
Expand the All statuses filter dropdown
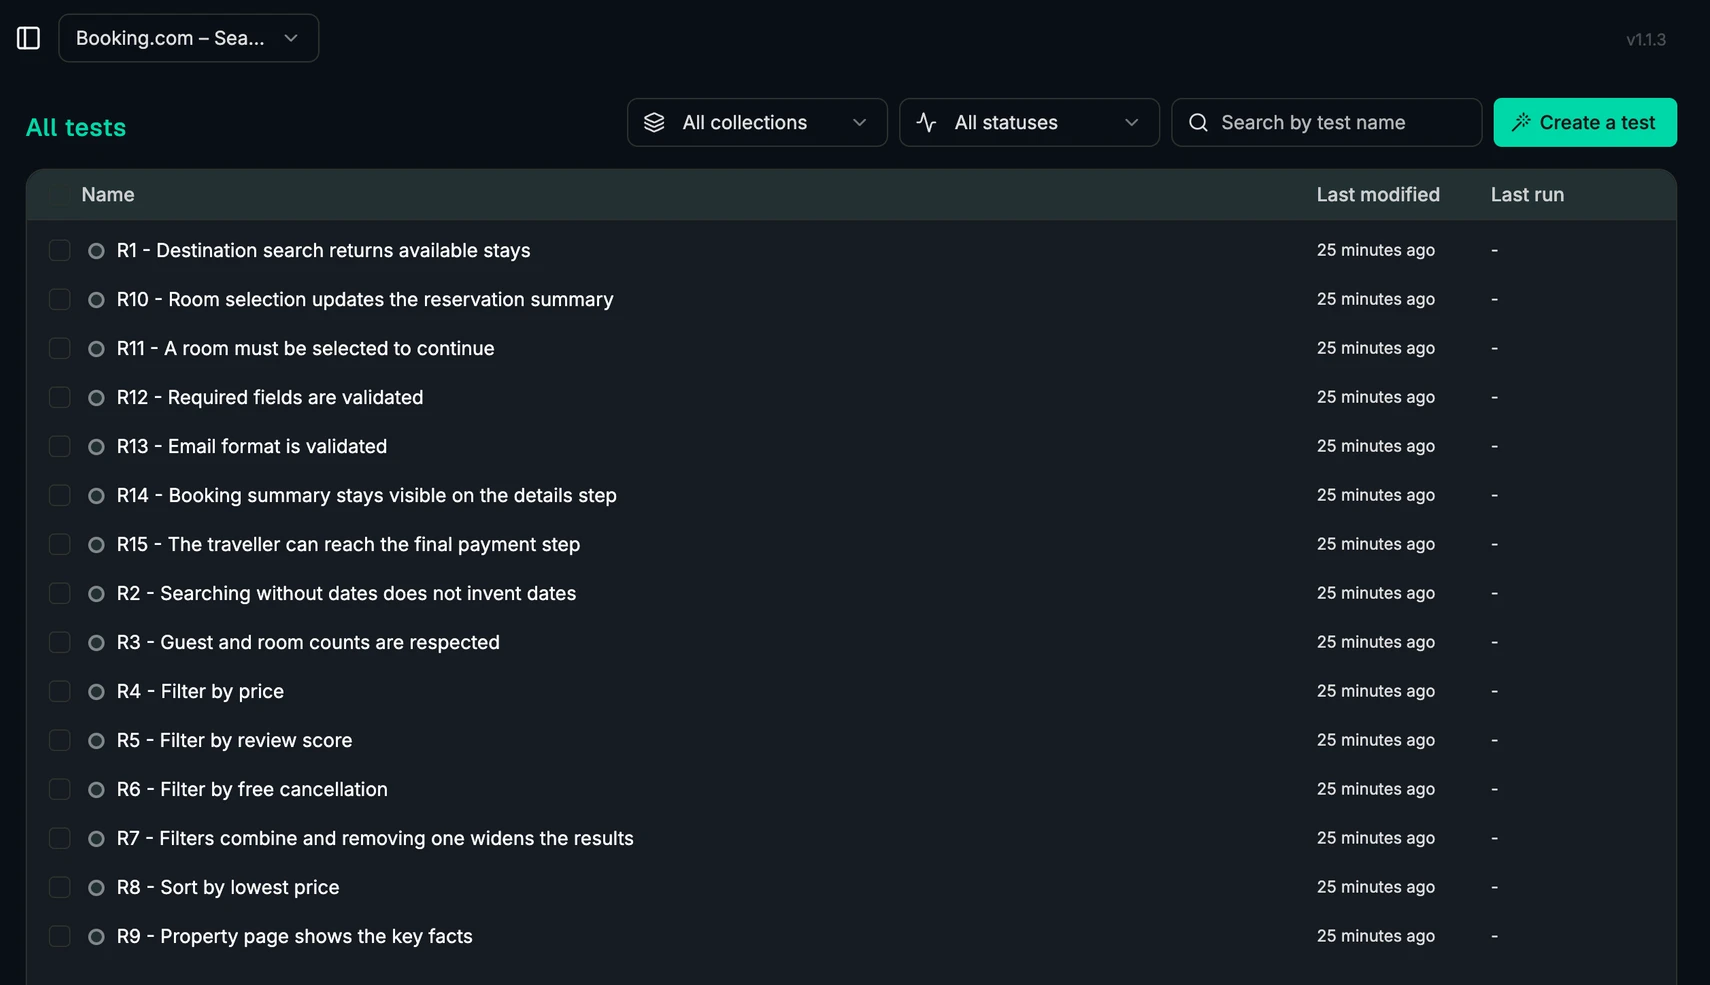coord(1029,122)
